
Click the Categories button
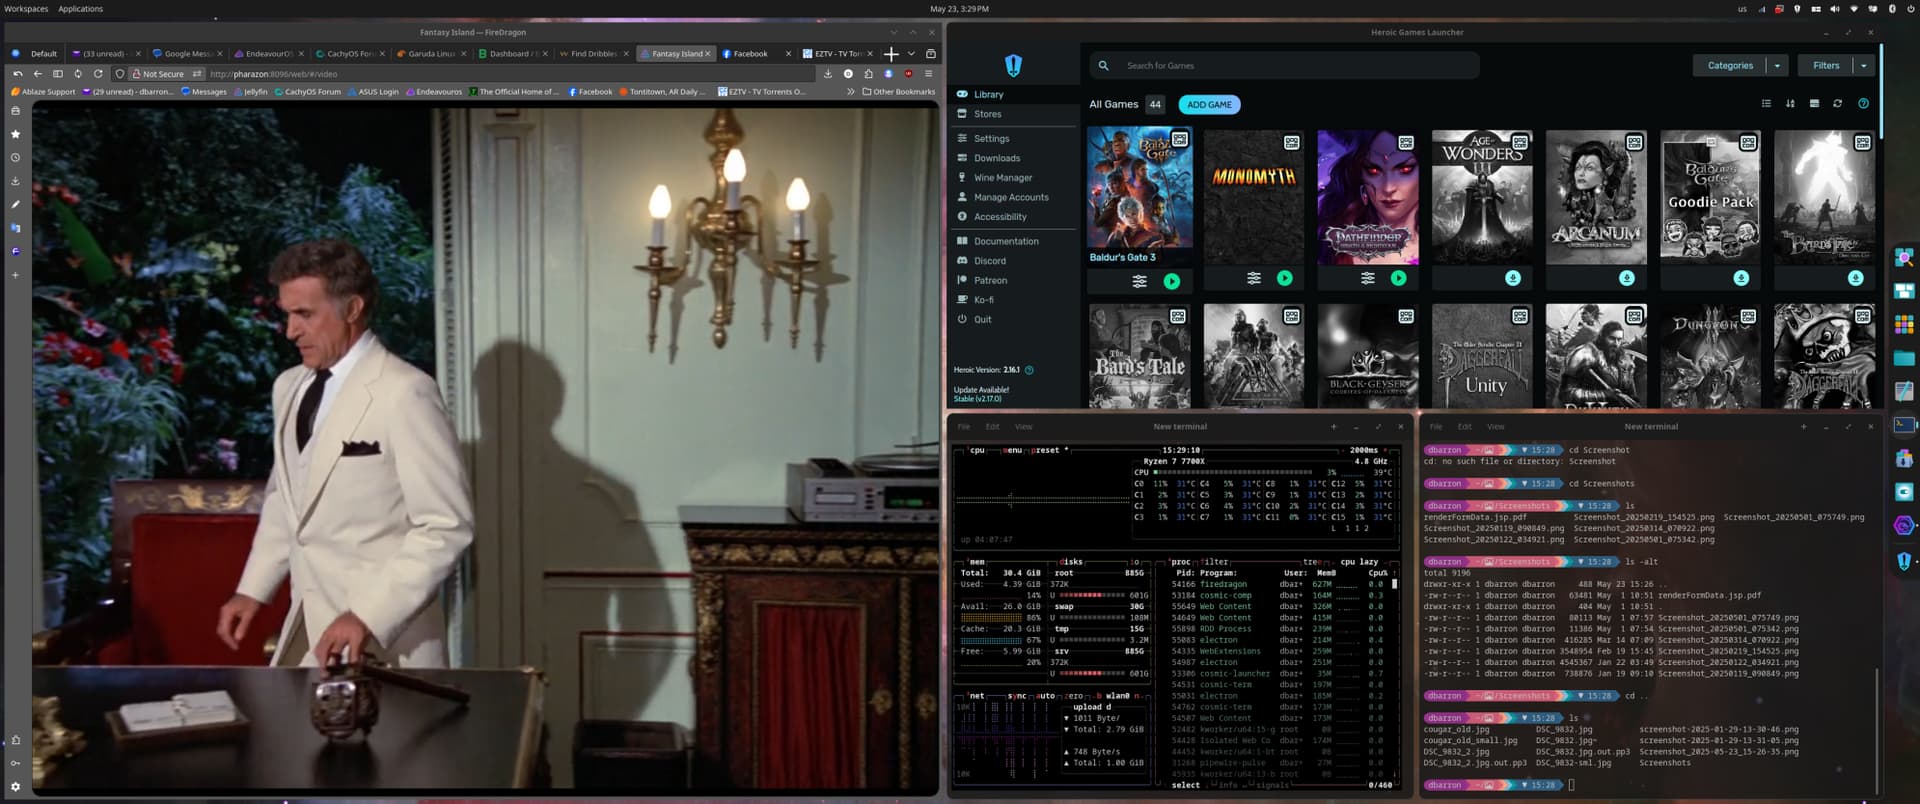click(1730, 66)
